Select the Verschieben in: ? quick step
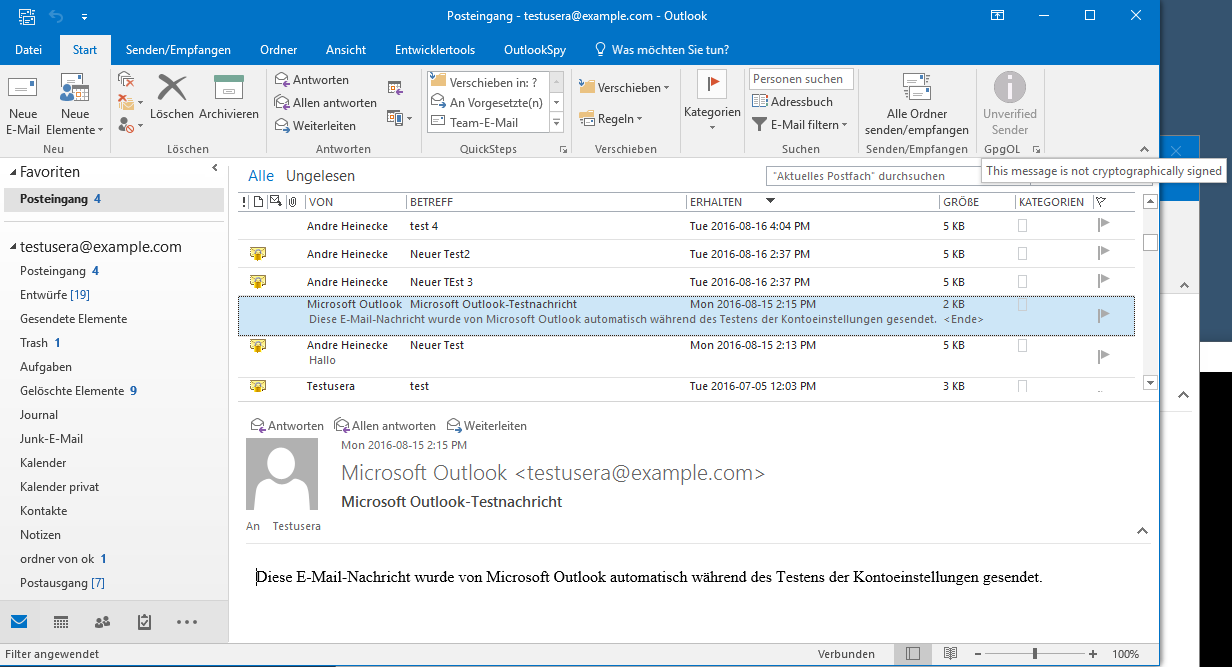The height and width of the screenshot is (667, 1232). click(487, 82)
